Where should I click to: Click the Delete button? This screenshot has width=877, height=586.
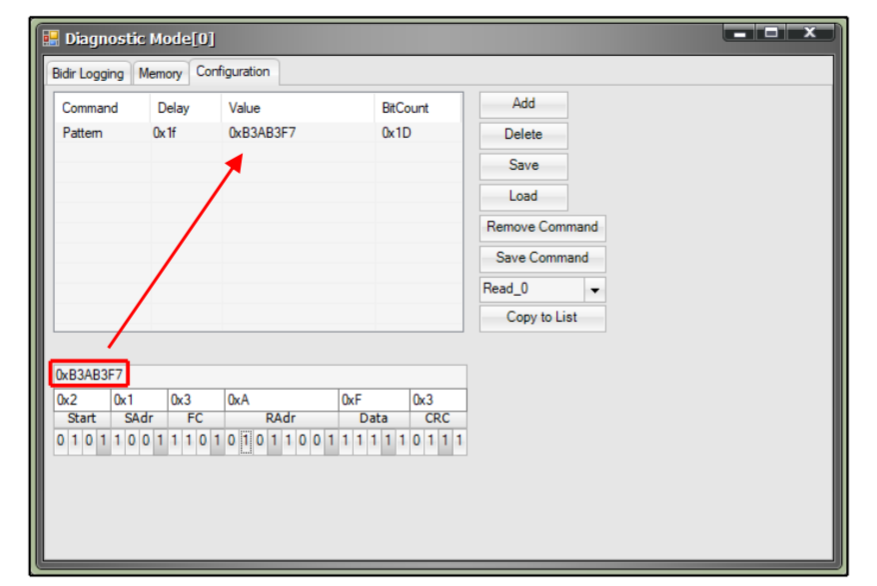click(522, 135)
